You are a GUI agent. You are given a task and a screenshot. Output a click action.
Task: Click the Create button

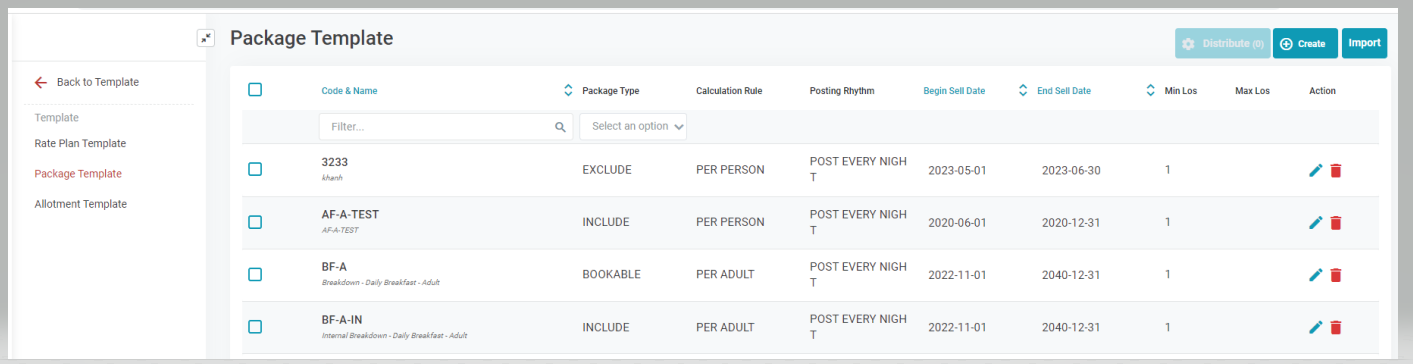(1305, 43)
